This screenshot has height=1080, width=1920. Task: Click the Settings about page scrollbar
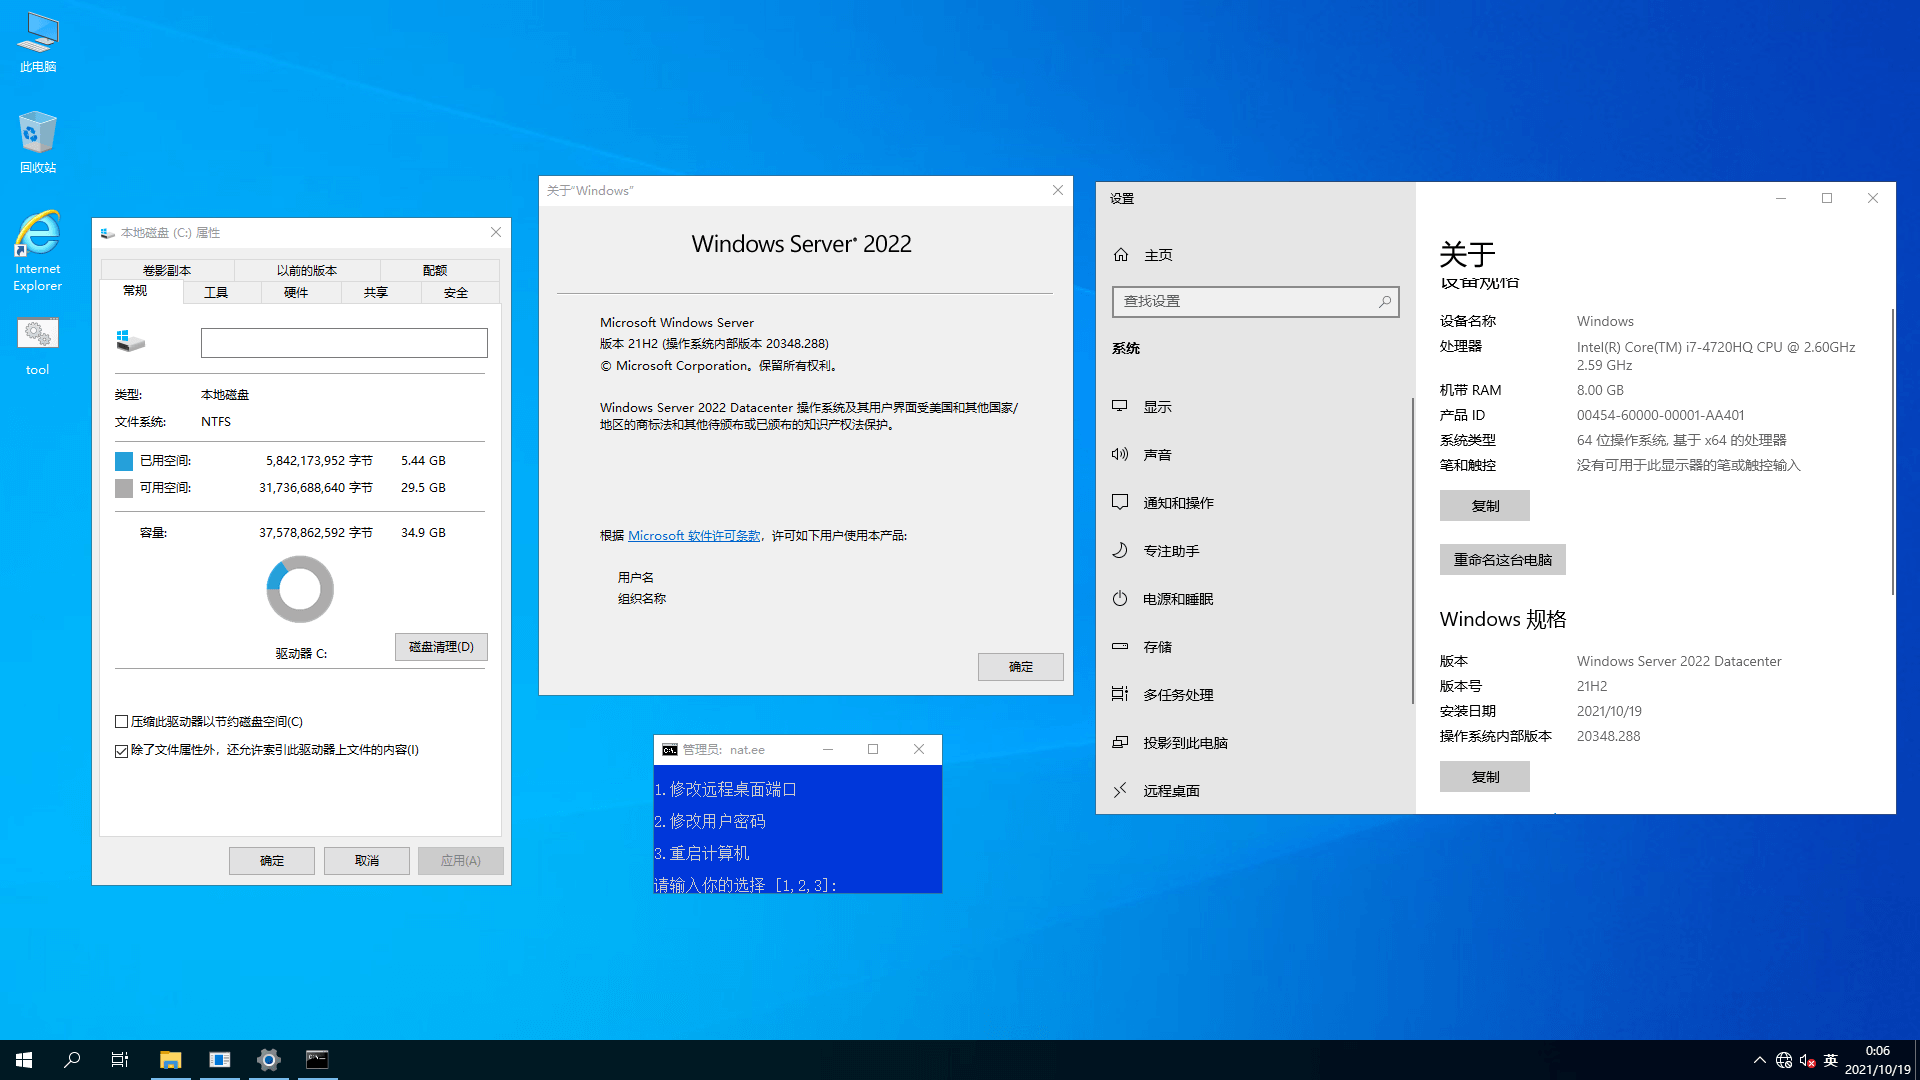1892,450
